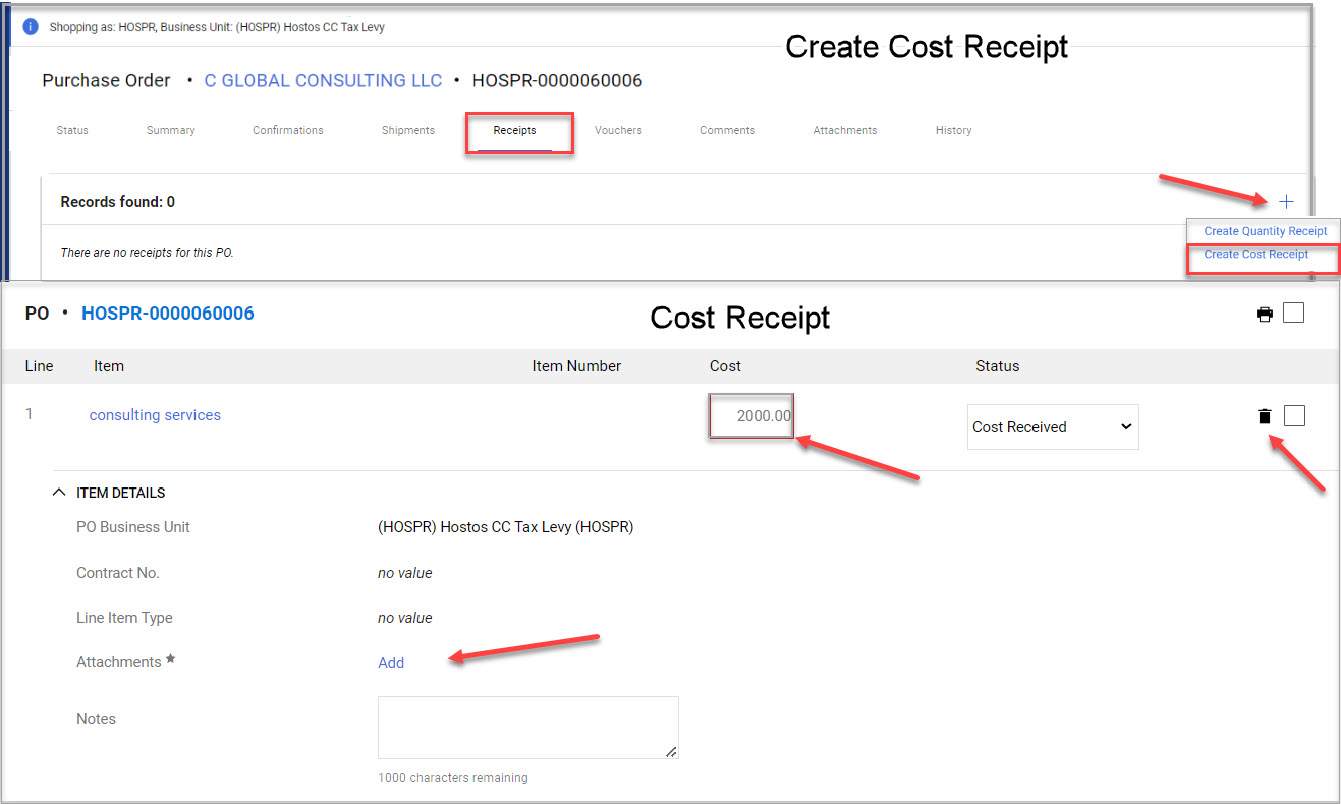This screenshot has width=1341, height=804.
Task: Click the print receipt icon
Action: pyautogui.click(x=1264, y=313)
